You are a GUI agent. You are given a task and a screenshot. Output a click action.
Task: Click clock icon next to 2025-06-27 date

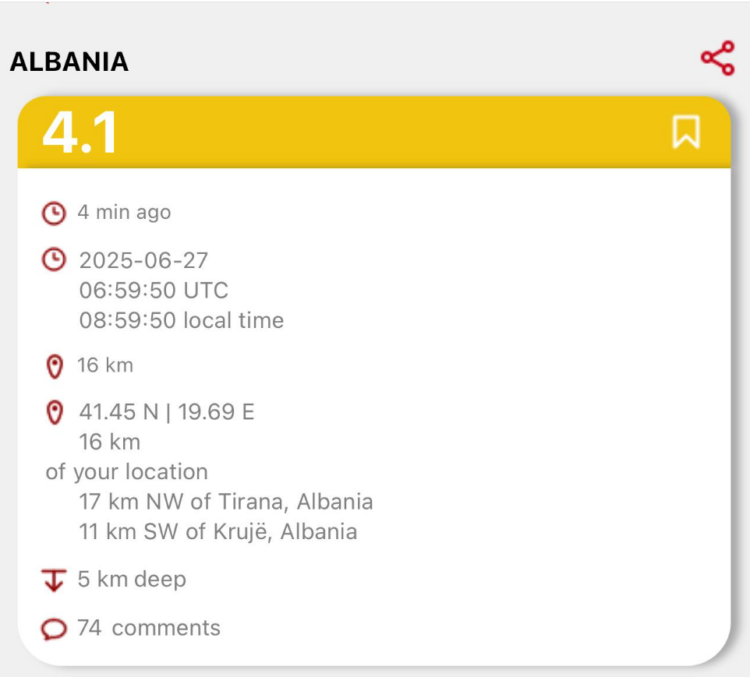pos(54,260)
